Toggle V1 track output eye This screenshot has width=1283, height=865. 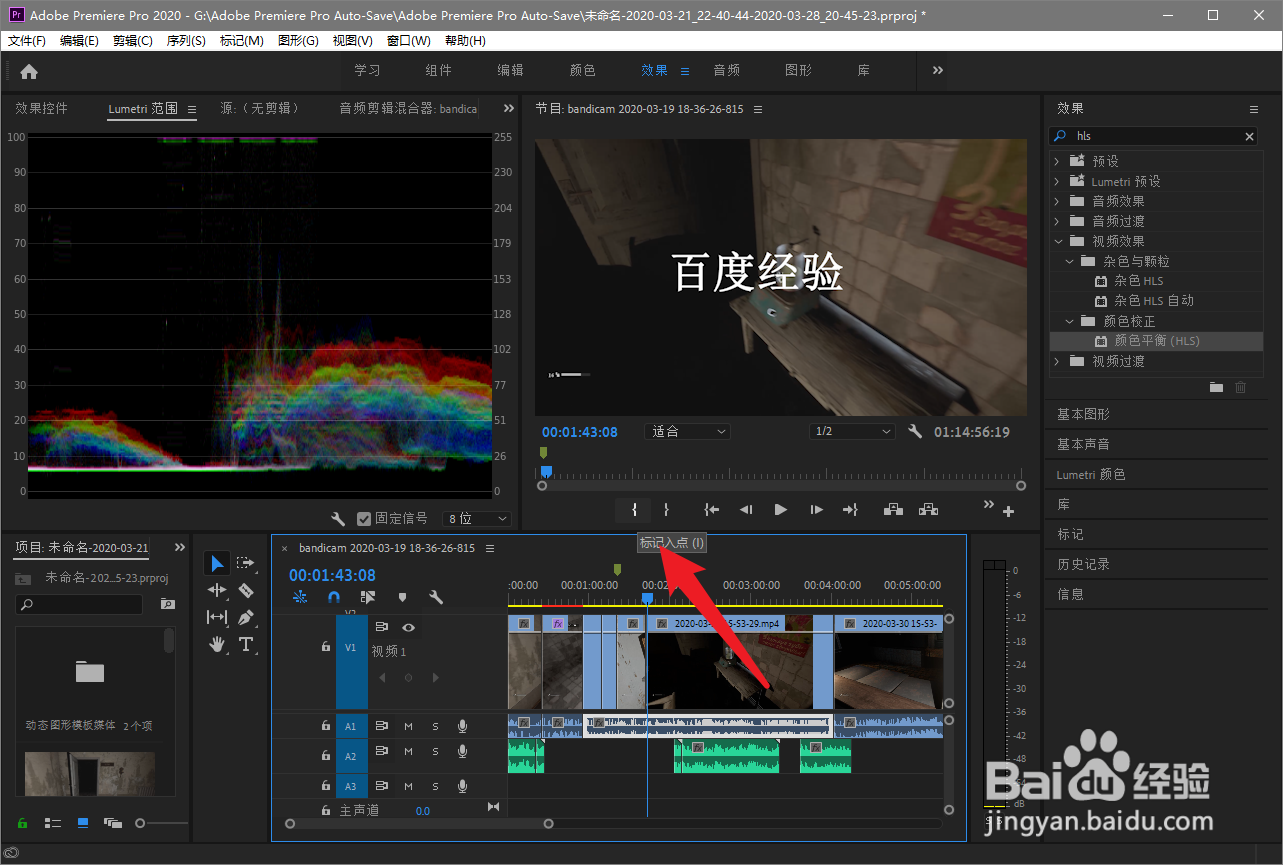pos(408,627)
